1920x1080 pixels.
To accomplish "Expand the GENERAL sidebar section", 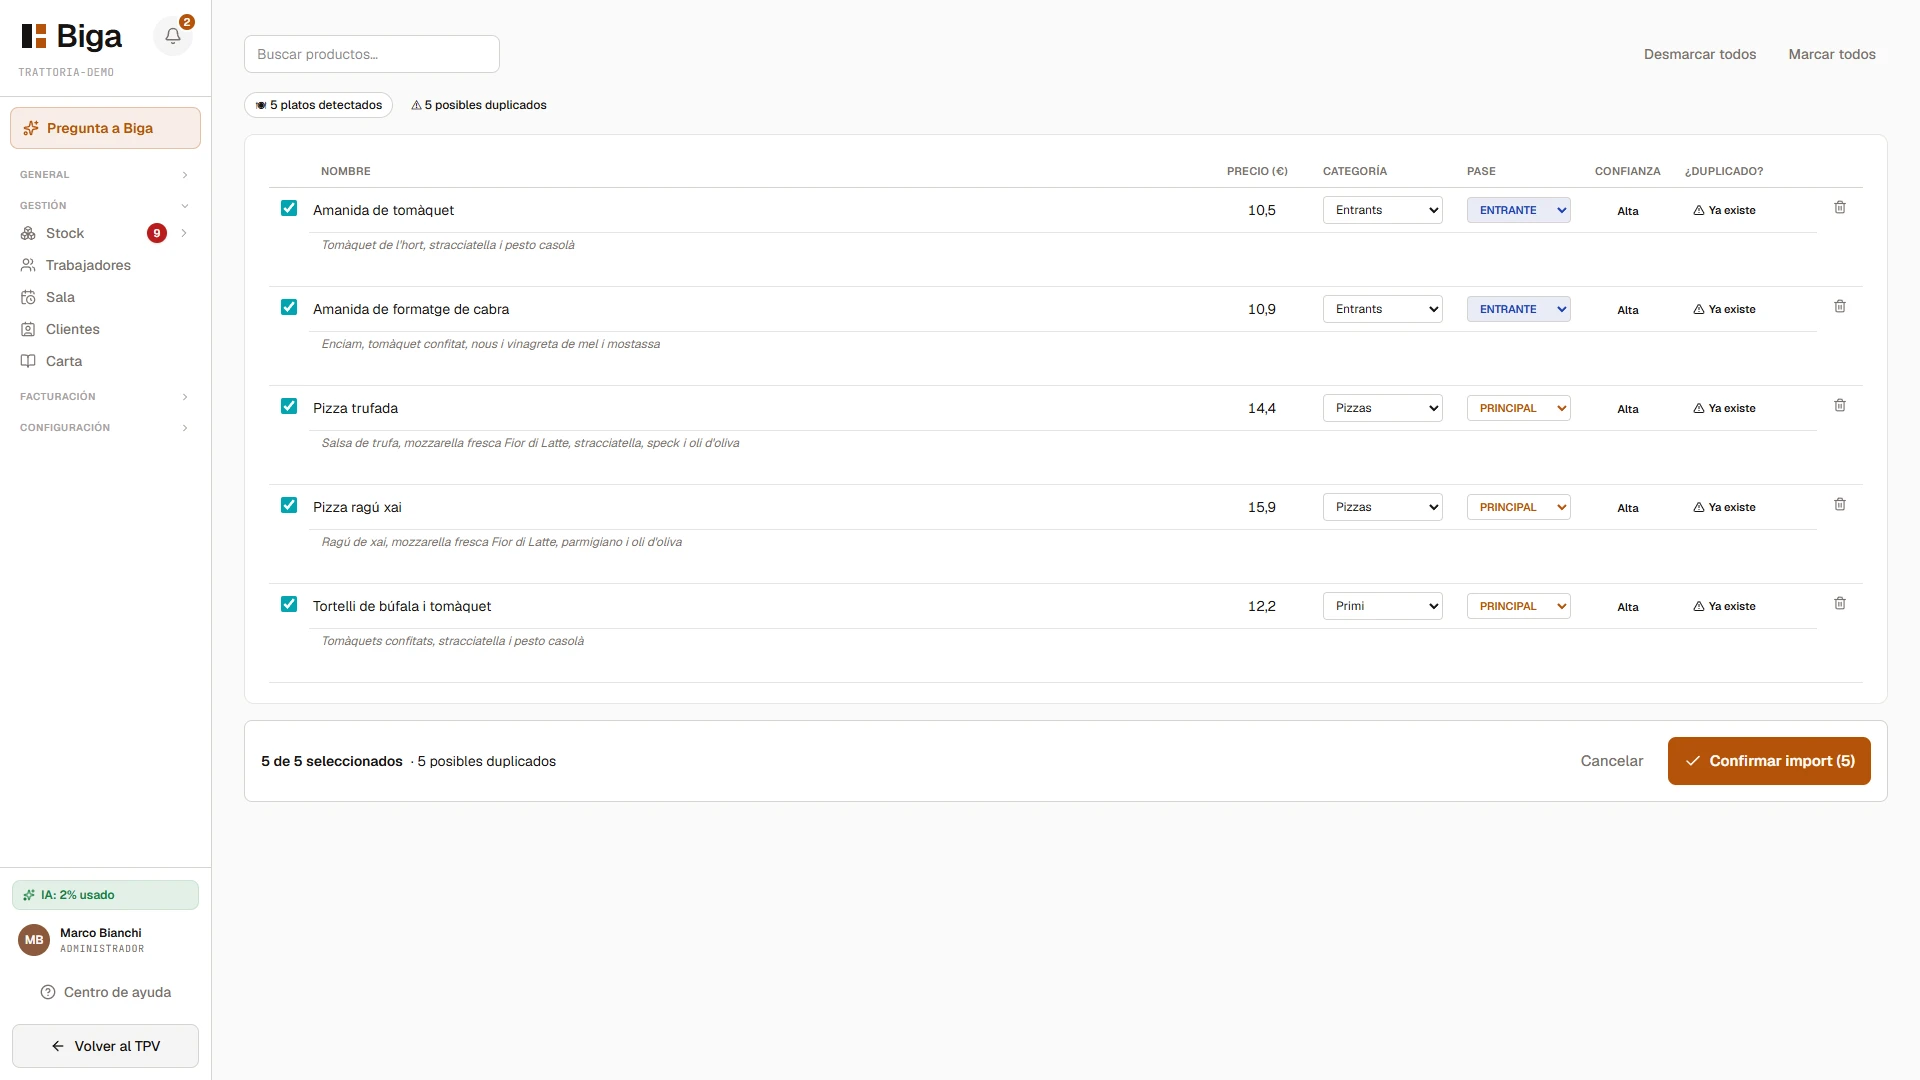I will (104, 175).
